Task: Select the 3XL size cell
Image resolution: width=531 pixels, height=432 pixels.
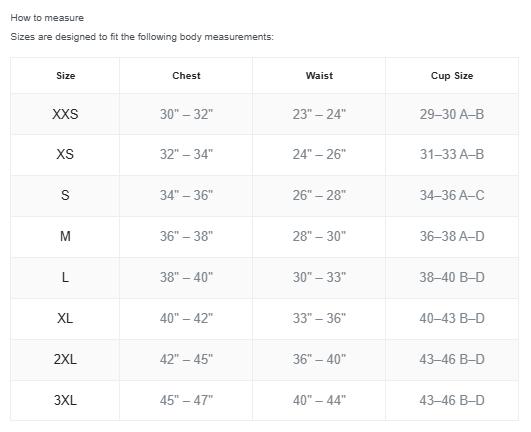Action: [x=65, y=400]
